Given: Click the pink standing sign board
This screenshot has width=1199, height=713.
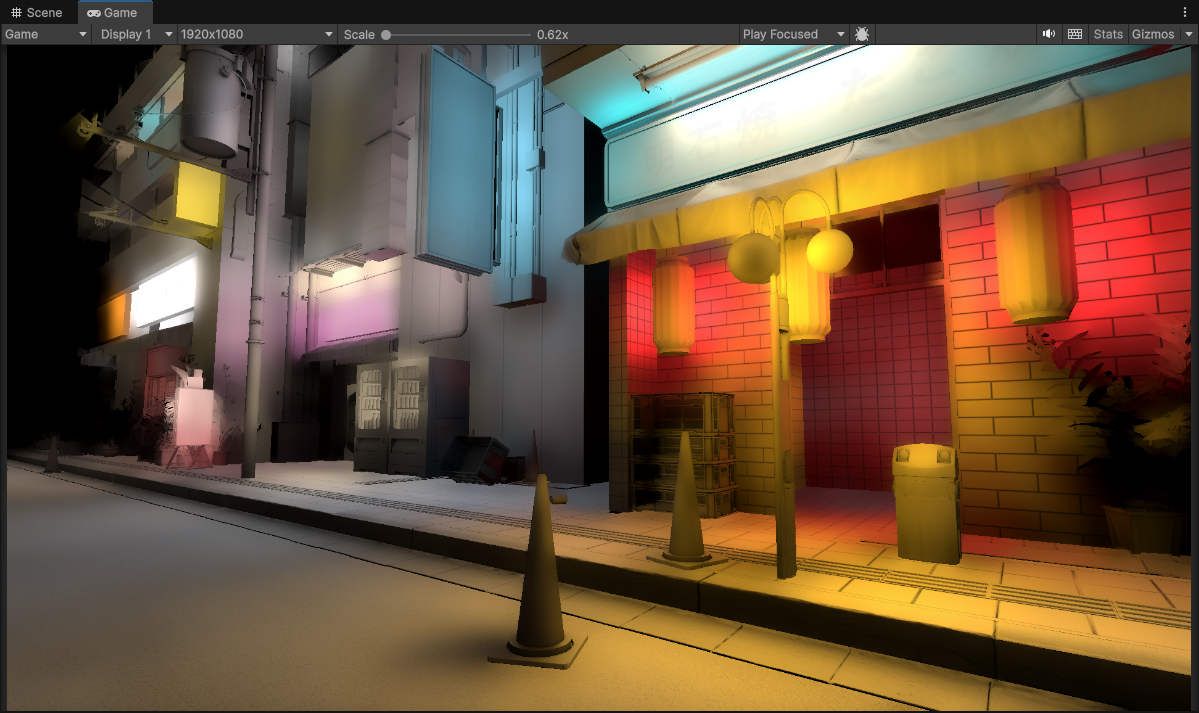Looking at the screenshot, I should click(193, 415).
